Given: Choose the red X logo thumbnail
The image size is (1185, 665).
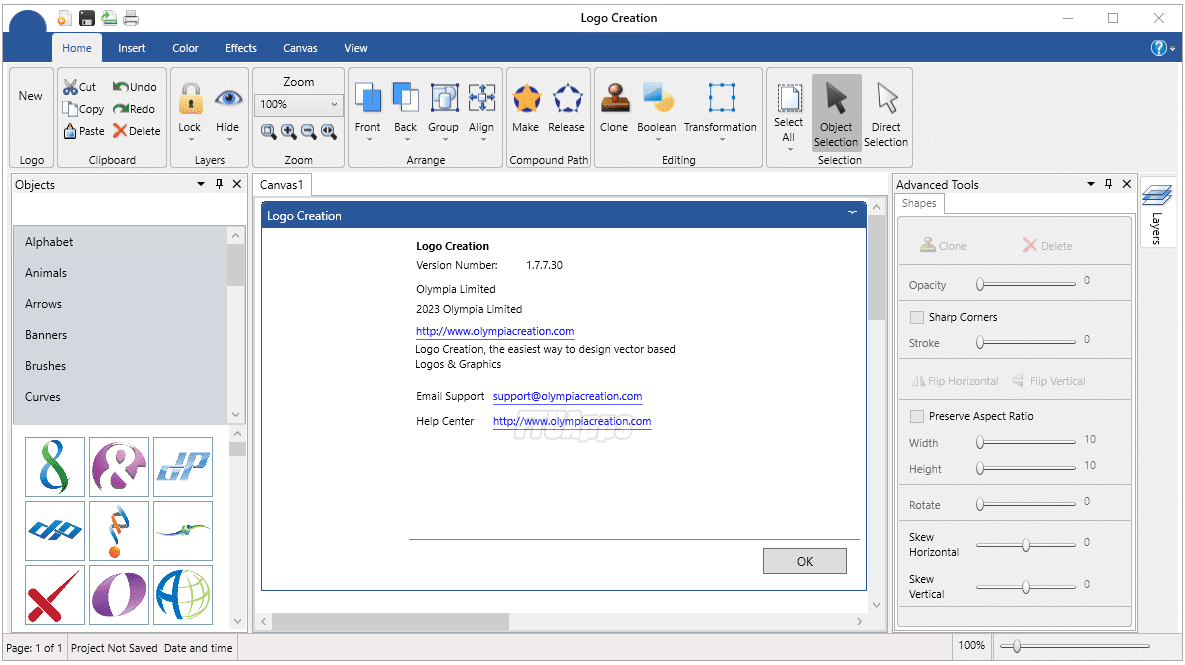Looking at the screenshot, I should [x=54, y=595].
